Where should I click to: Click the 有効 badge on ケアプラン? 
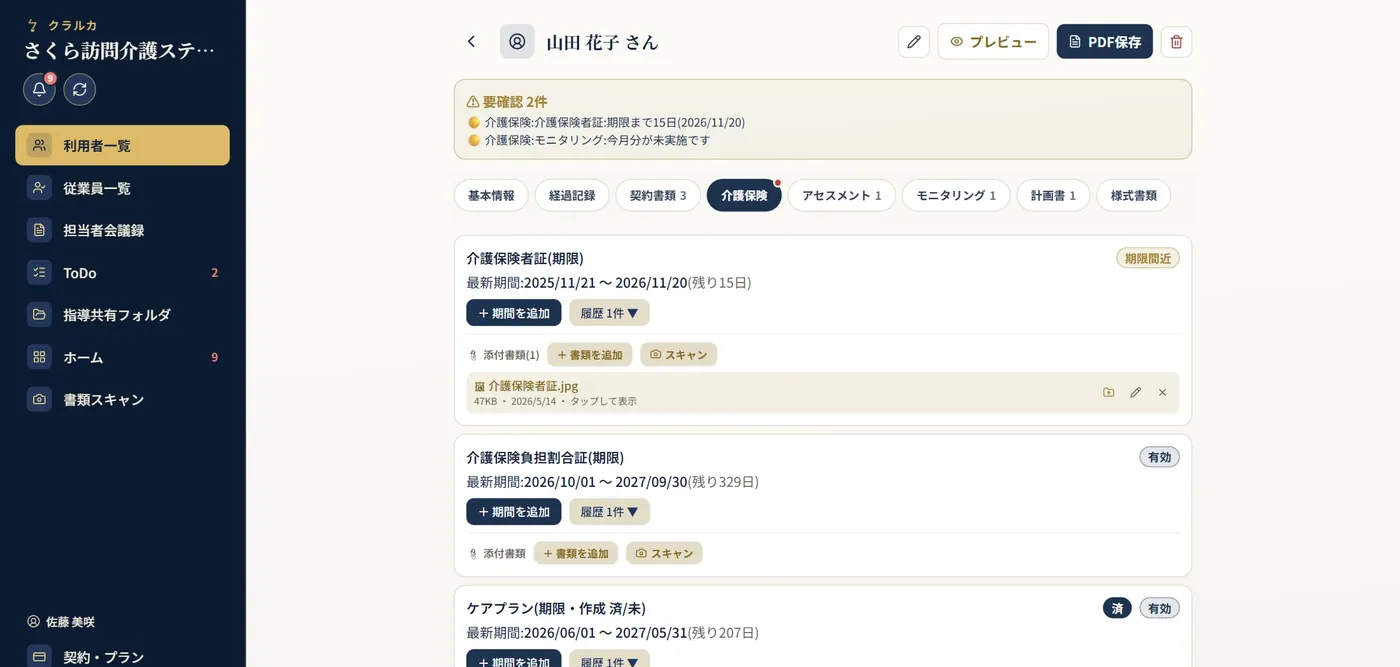(x=1160, y=608)
